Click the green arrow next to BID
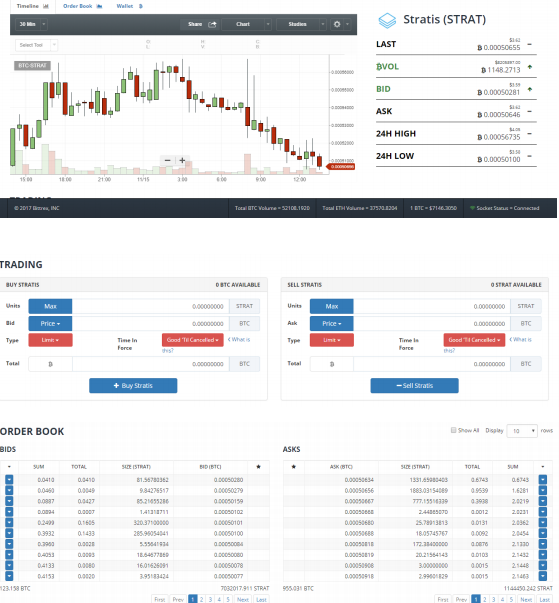The width and height of the screenshot is (559, 603). (530, 89)
